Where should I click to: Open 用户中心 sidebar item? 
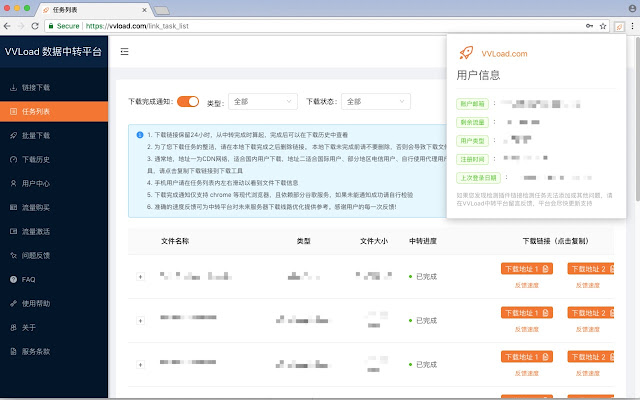(54, 184)
